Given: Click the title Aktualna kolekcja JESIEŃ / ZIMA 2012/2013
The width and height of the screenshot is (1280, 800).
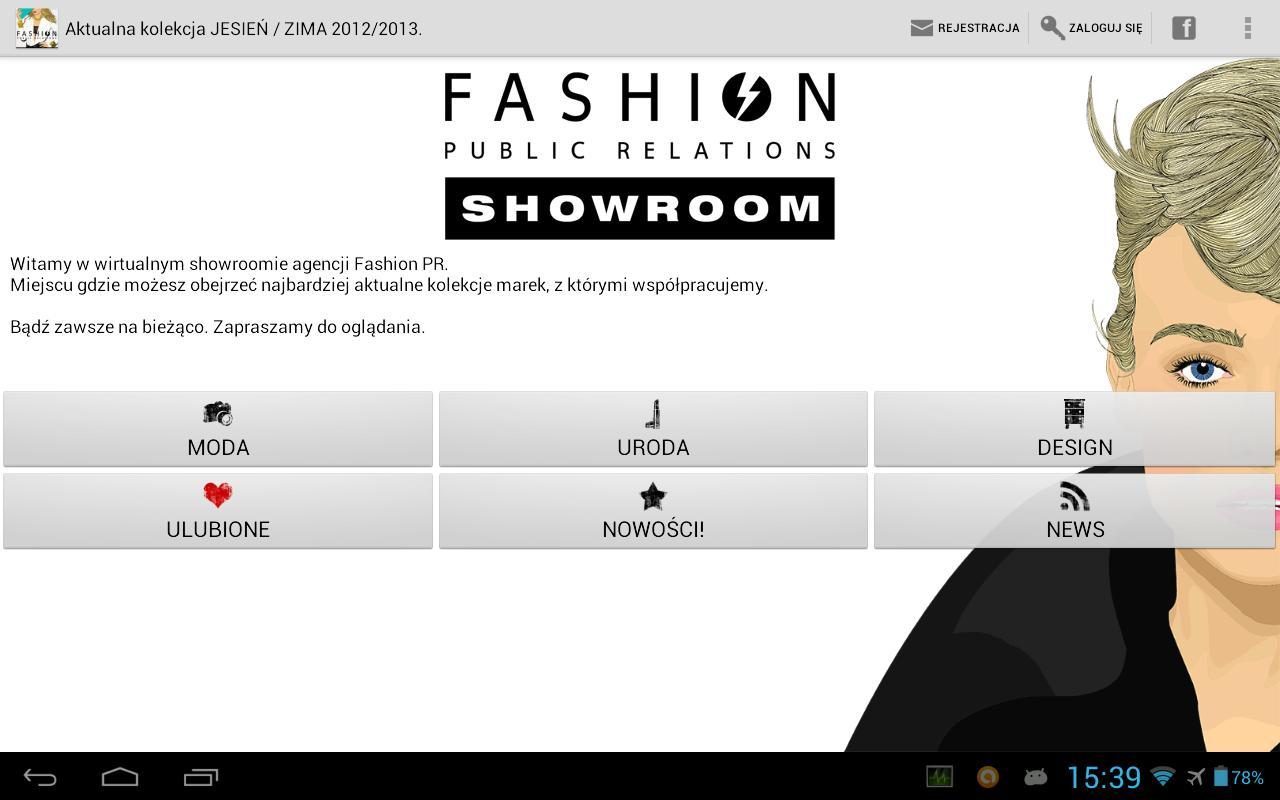Looking at the screenshot, I should click(243, 29).
